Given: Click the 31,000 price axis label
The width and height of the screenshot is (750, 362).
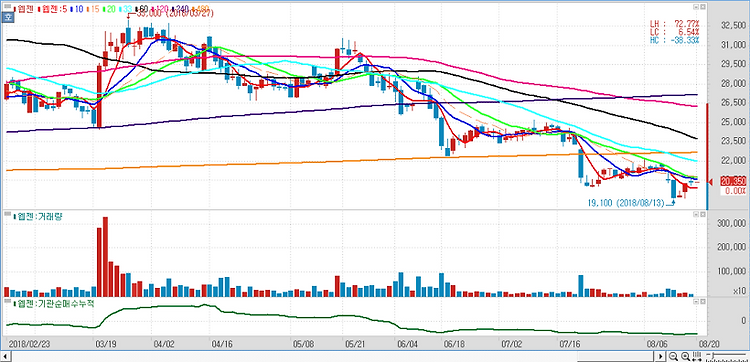Looking at the screenshot, I should click(x=733, y=44).
